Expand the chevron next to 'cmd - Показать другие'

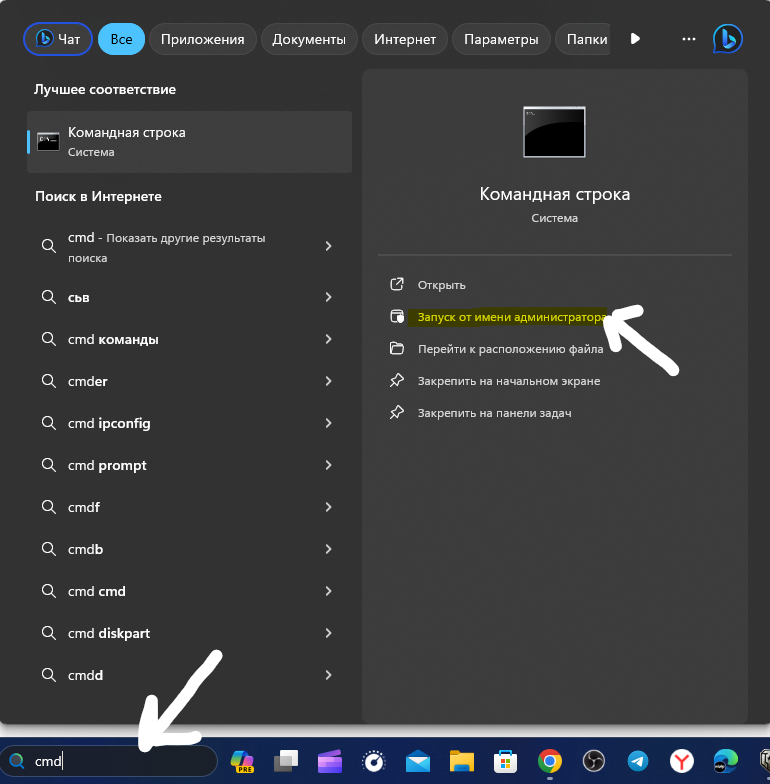coord(328,246)
